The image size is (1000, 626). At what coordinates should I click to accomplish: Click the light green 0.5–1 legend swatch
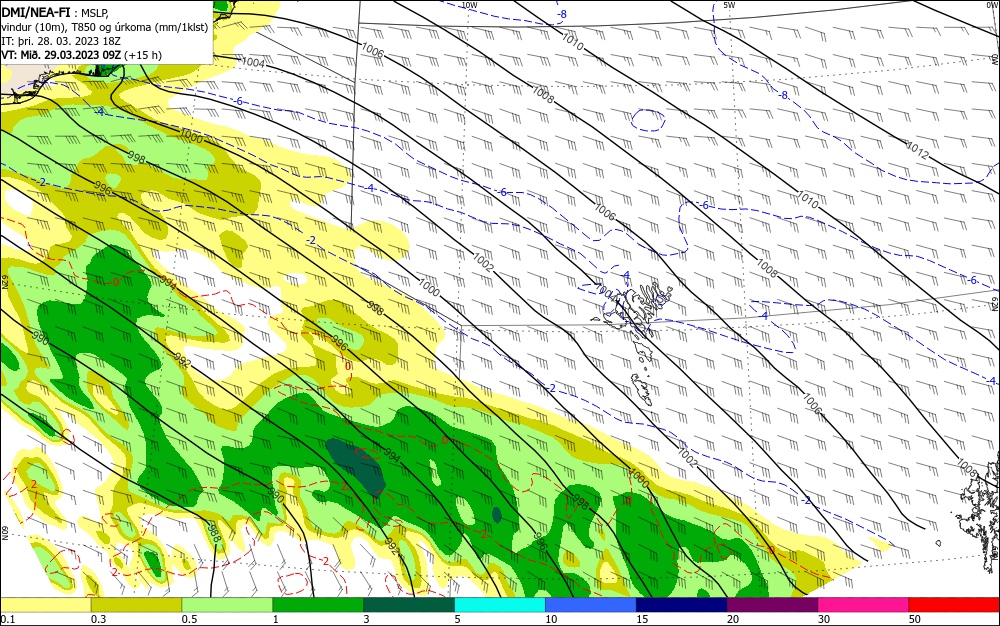[227, 605]
